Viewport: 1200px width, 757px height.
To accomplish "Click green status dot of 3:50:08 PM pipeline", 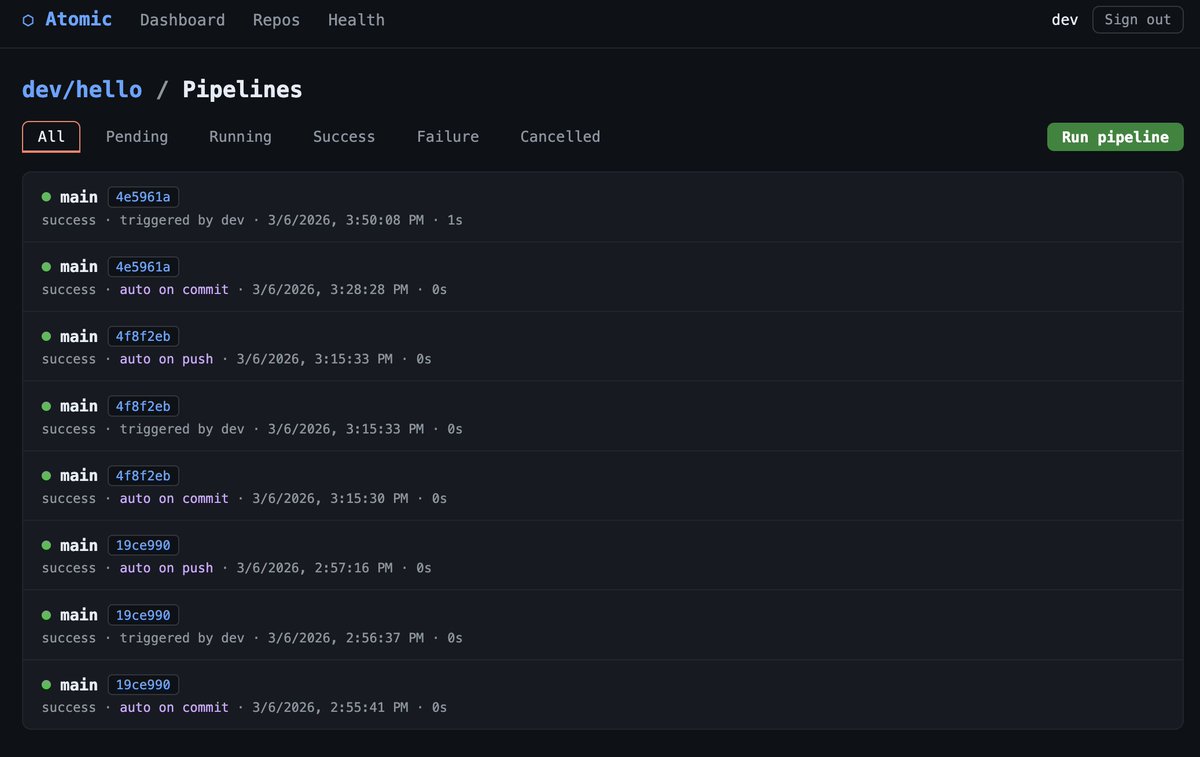I will [46, 197].
